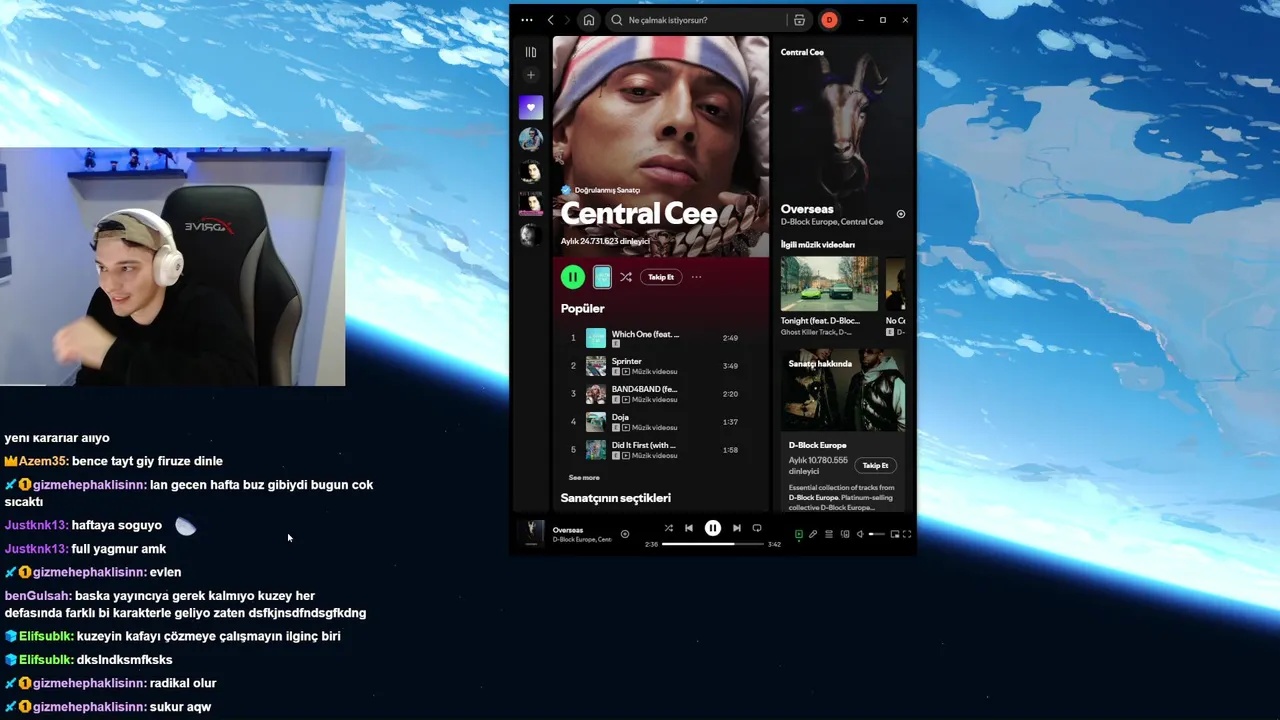Open the play queue icon

(829, 534)
